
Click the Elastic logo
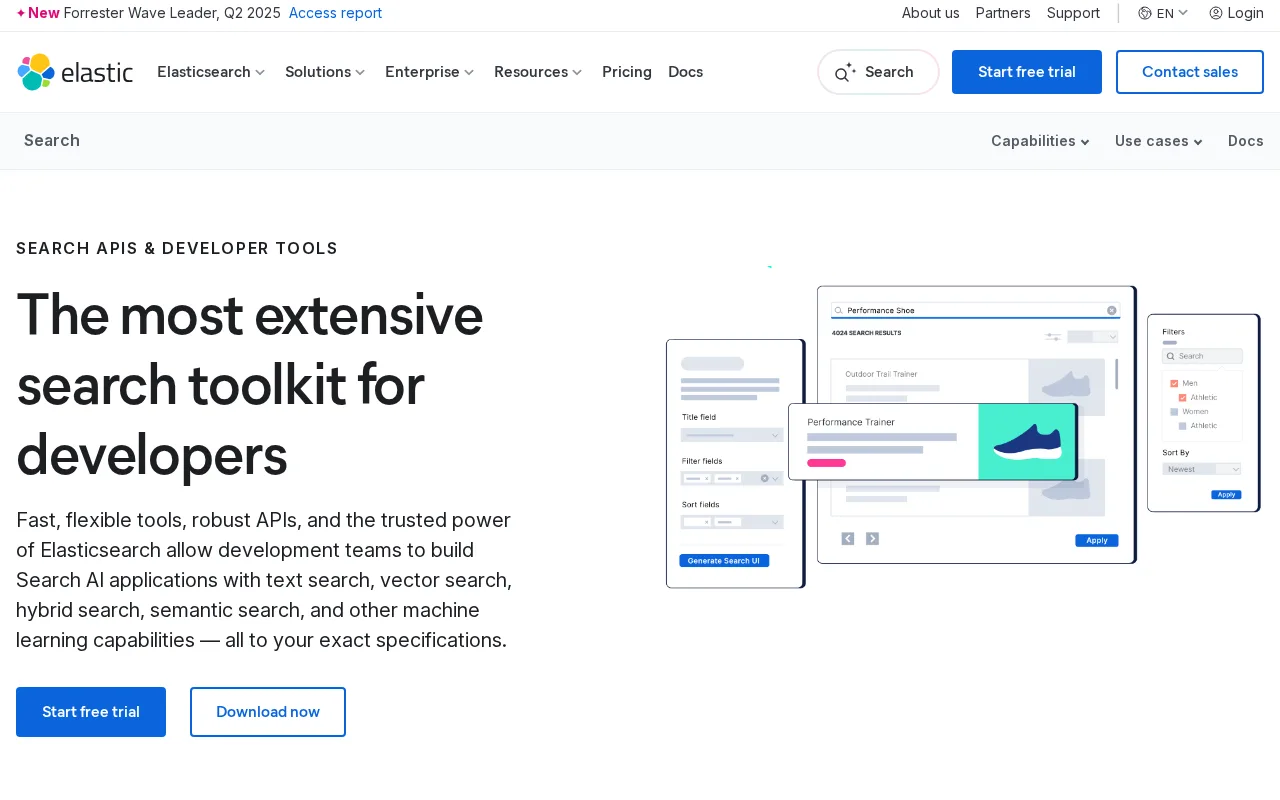tap(75, 72)
